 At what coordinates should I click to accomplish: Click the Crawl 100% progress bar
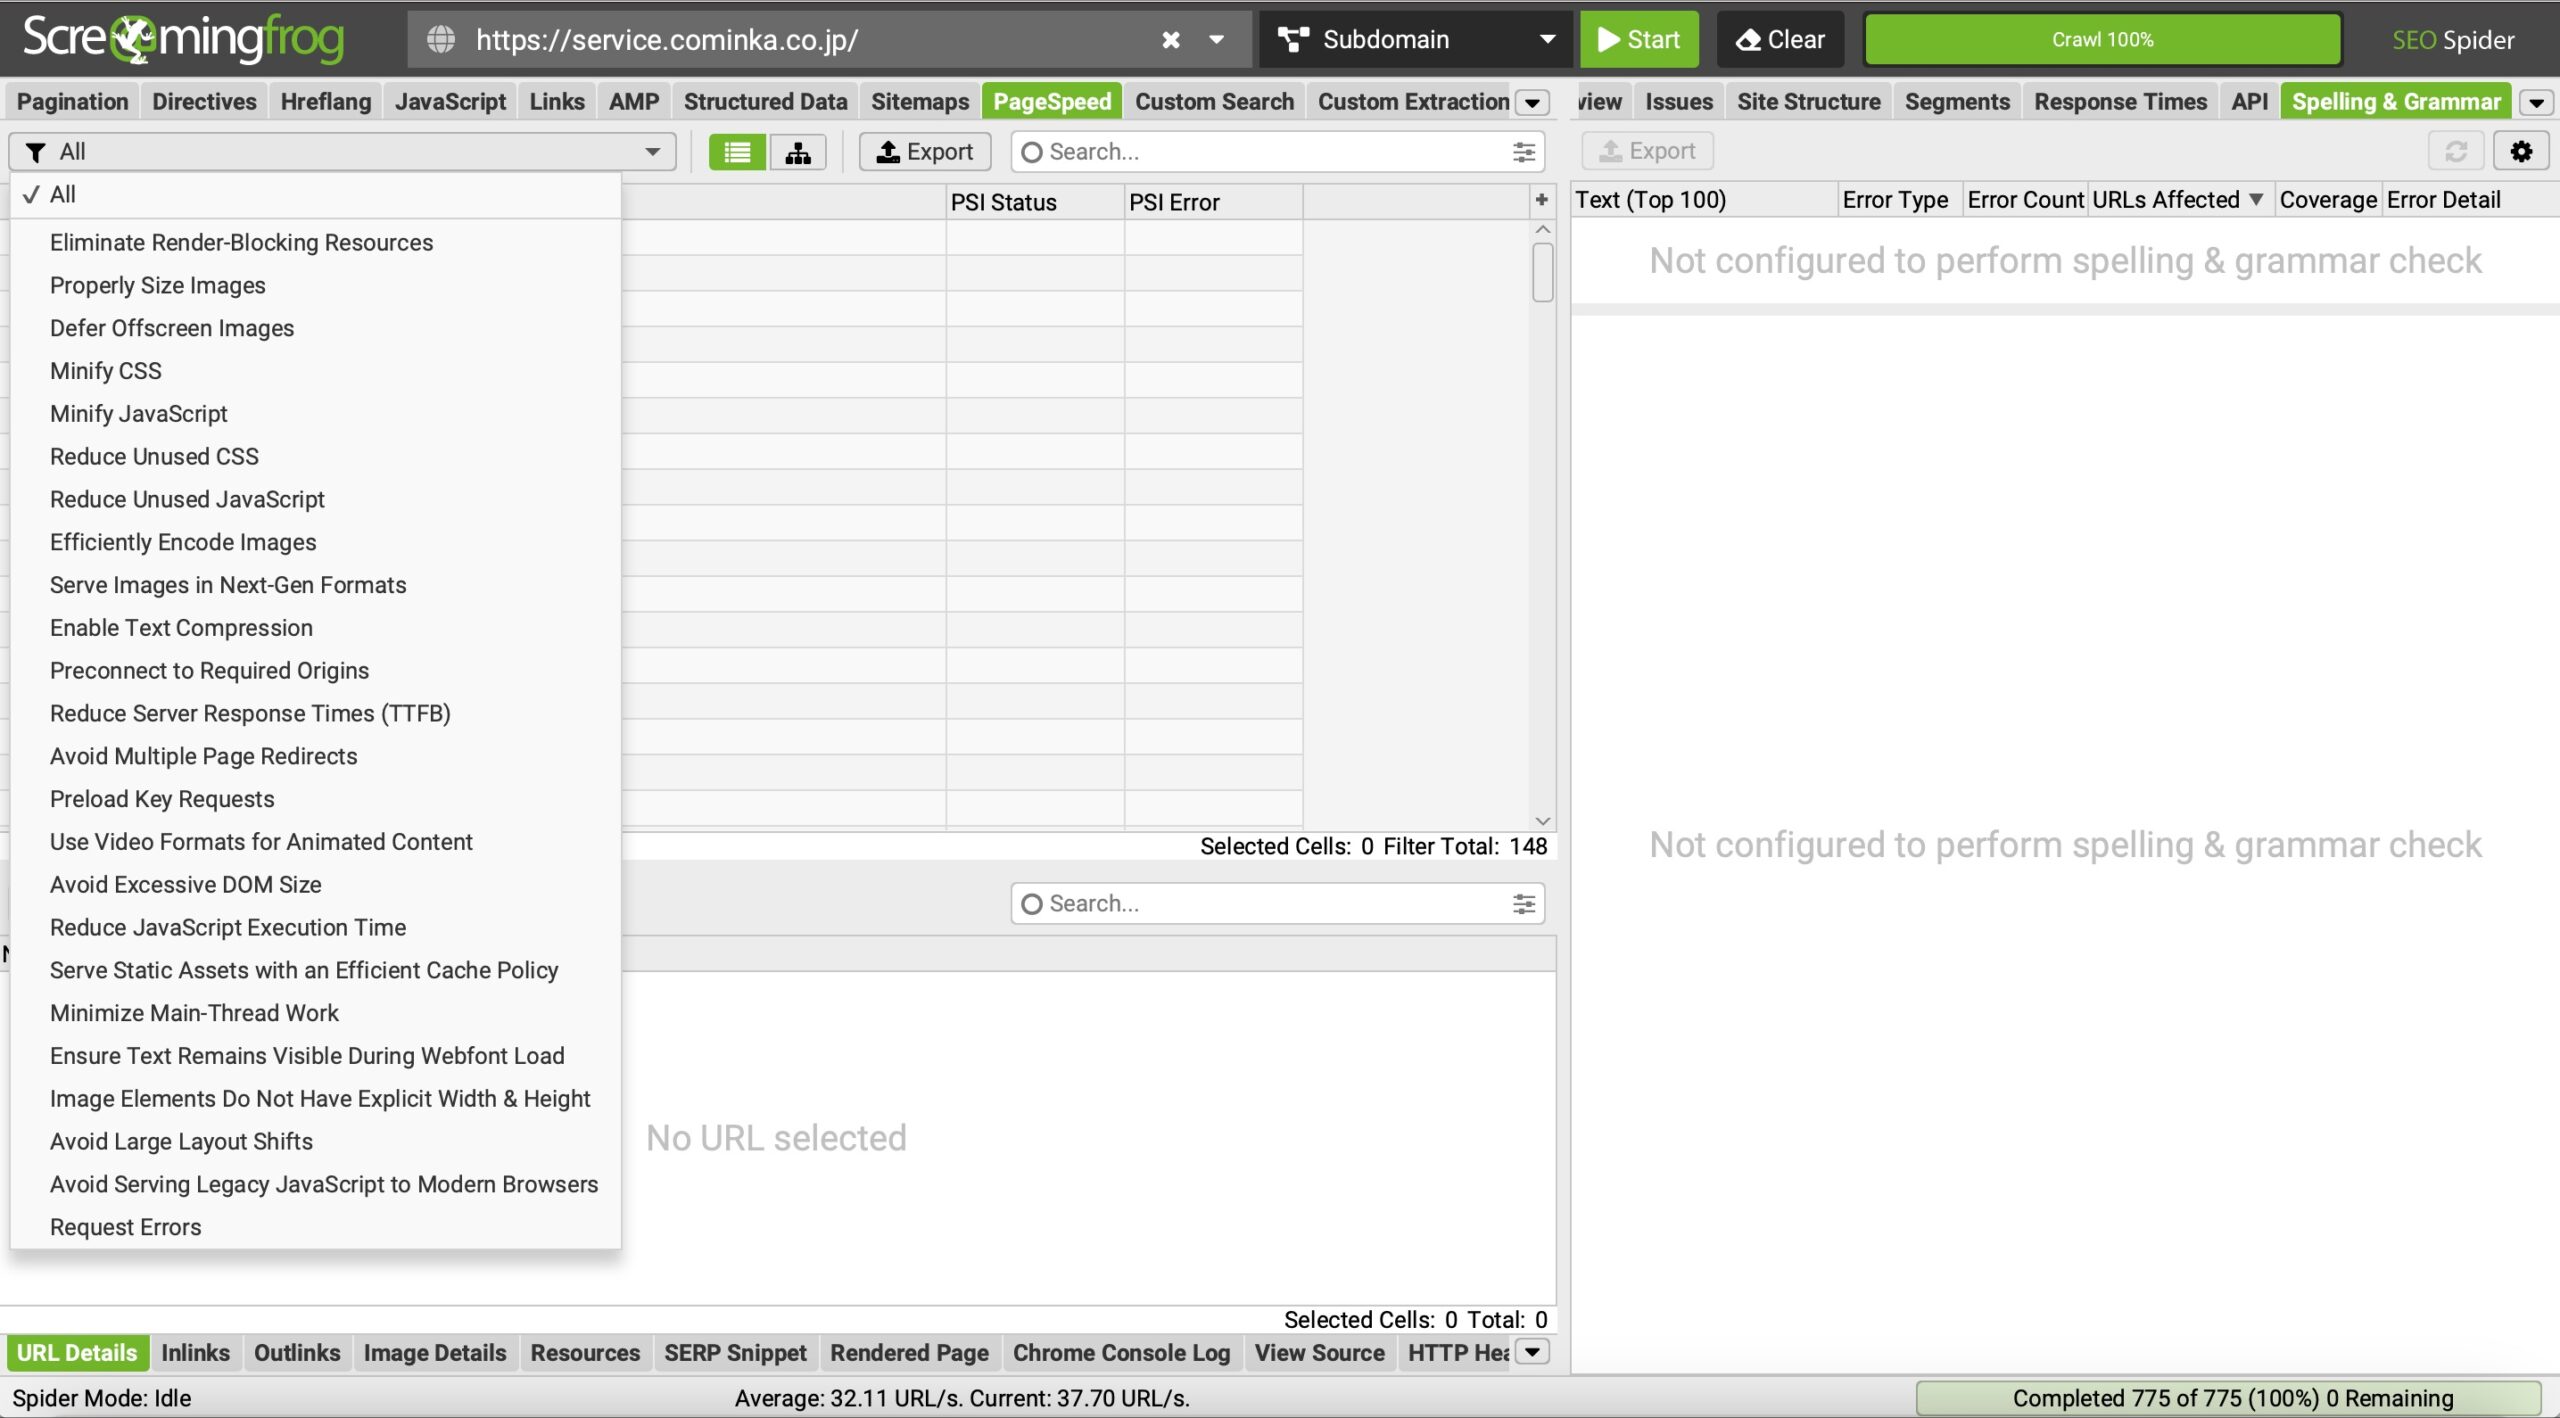[2101, 39]
